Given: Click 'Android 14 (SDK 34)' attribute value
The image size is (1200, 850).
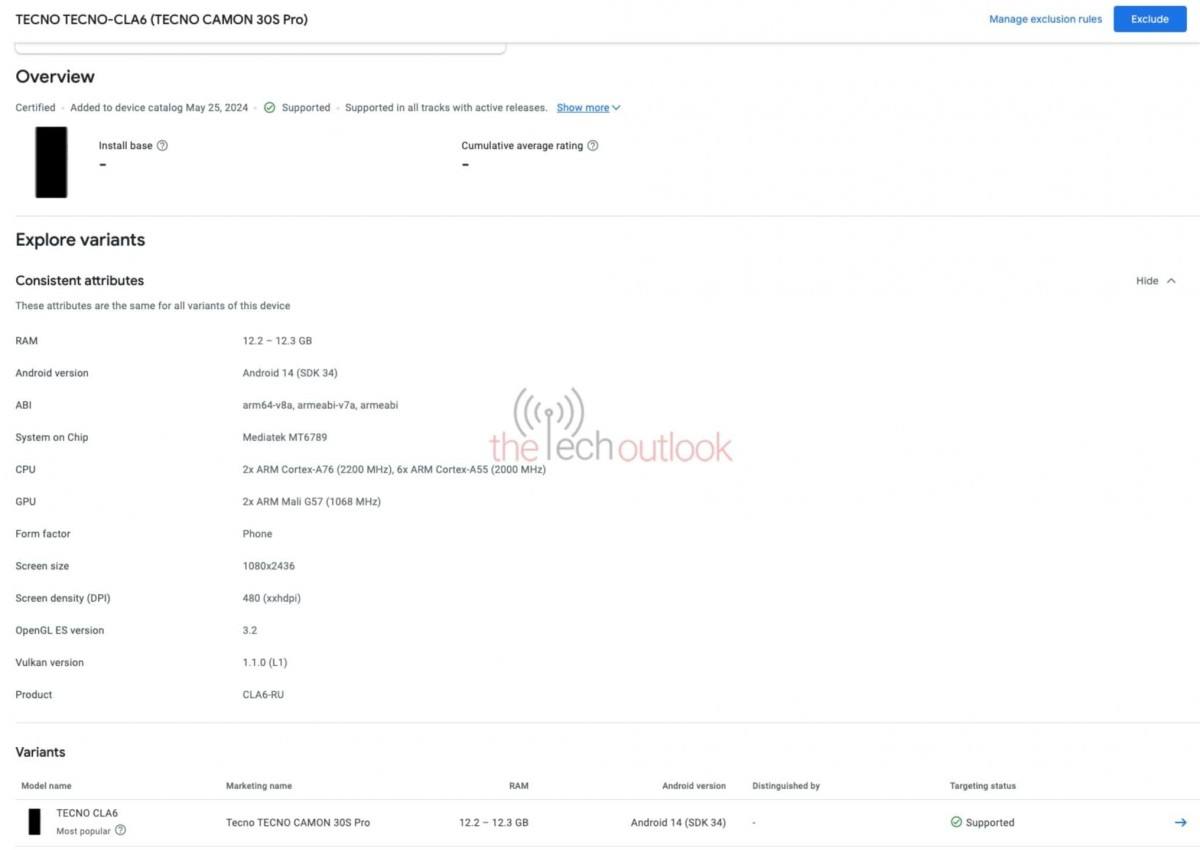Looking at the screenshot, I should [290, 373].
